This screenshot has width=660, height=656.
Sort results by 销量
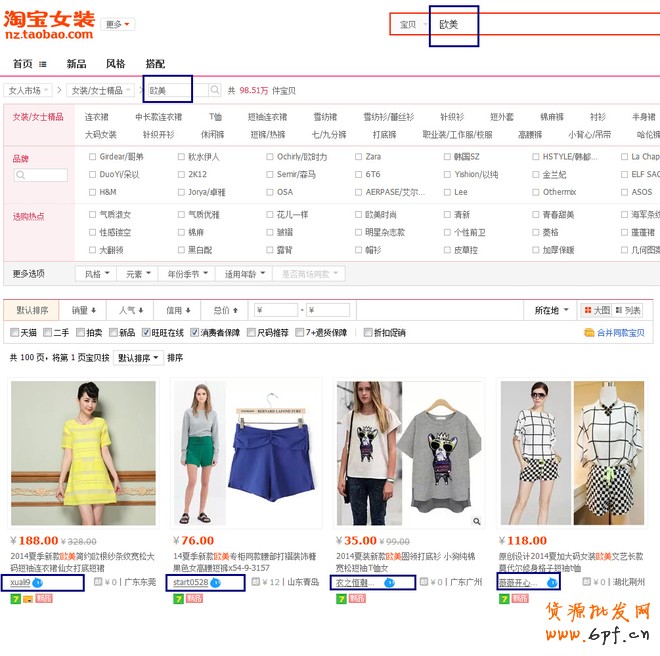pyautogui.click(x=84, y=310)
